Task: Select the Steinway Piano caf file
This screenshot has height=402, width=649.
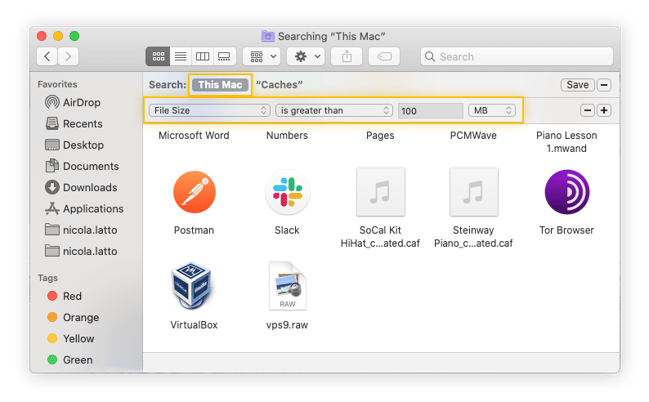Action: tap(474, 192)
